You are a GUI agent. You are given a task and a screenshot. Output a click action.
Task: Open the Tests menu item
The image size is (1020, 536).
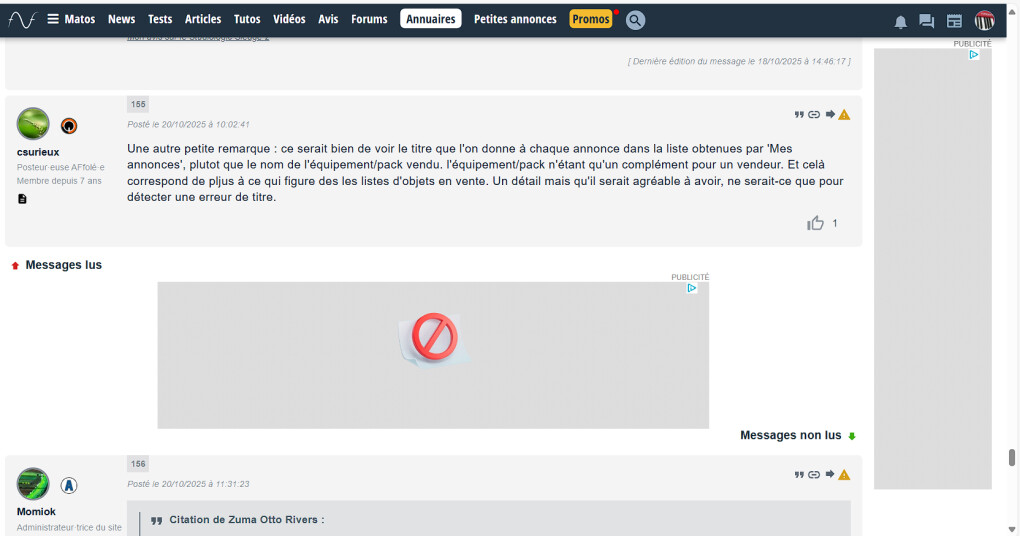(160, 20)
